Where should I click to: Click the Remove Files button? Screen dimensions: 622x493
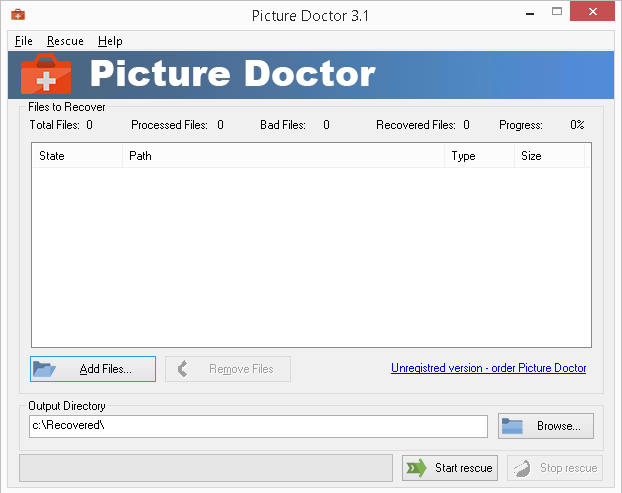228,369
